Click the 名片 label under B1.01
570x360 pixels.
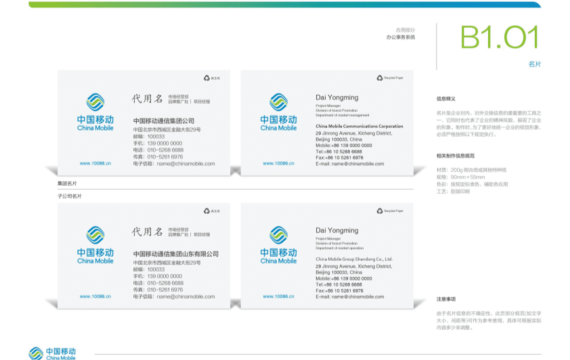click(534, 64)
